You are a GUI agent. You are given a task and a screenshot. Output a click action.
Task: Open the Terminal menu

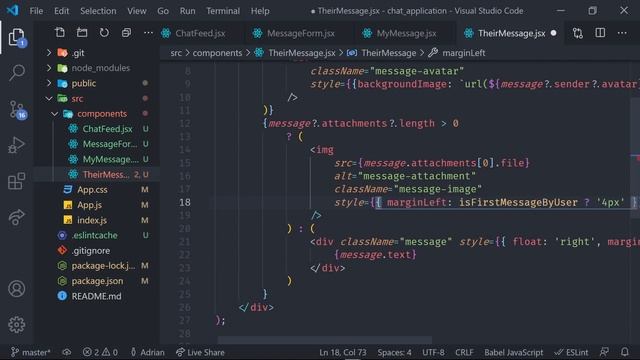[223, 11]
